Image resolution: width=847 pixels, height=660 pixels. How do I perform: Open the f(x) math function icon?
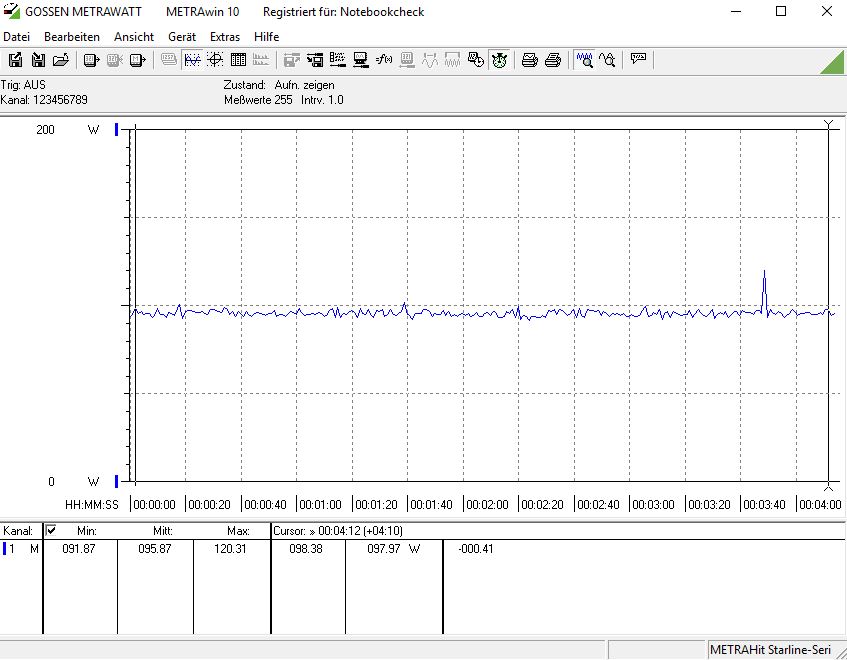click(384, 60)
